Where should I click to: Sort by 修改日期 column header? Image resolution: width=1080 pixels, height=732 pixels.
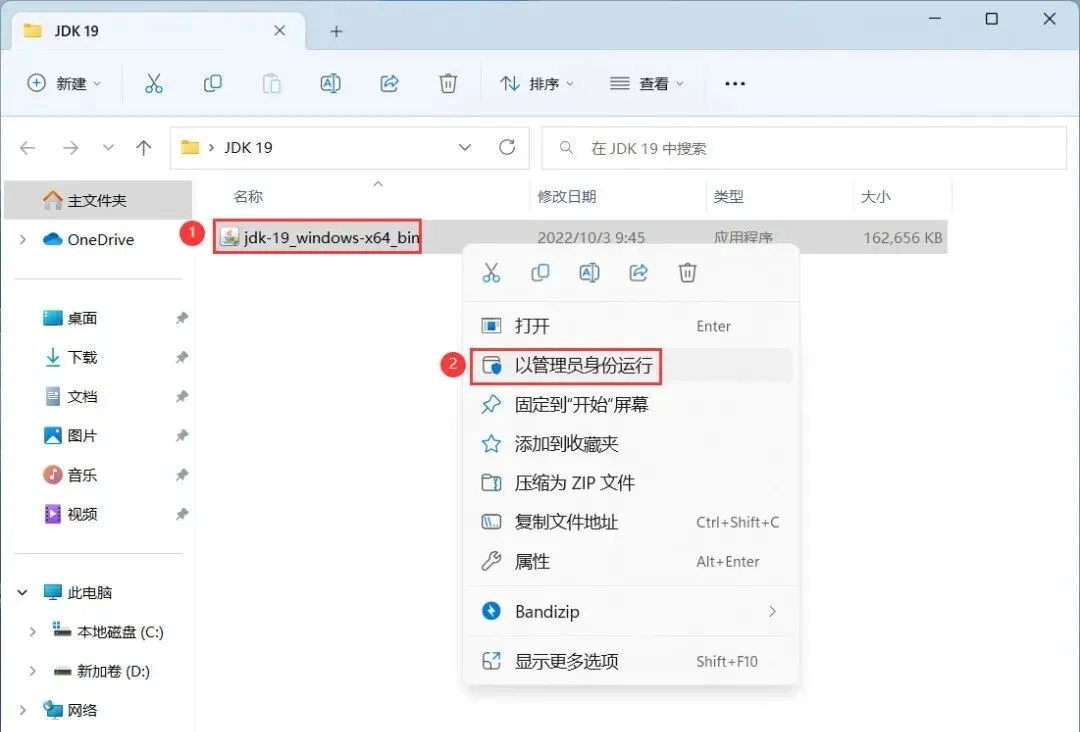pos(567,197)
